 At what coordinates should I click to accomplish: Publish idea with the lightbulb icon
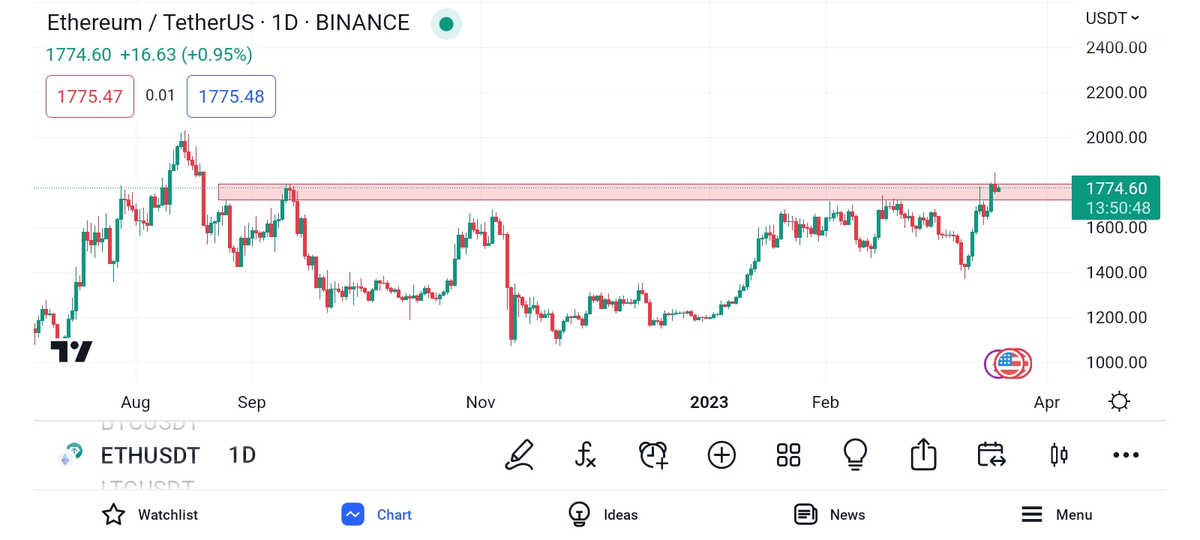click(x=855, y=455)
